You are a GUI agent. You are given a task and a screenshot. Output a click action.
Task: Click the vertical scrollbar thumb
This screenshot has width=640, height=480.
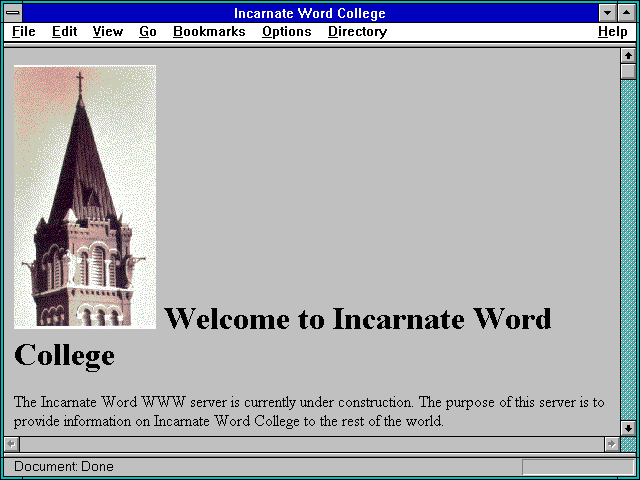click(628, 71)
